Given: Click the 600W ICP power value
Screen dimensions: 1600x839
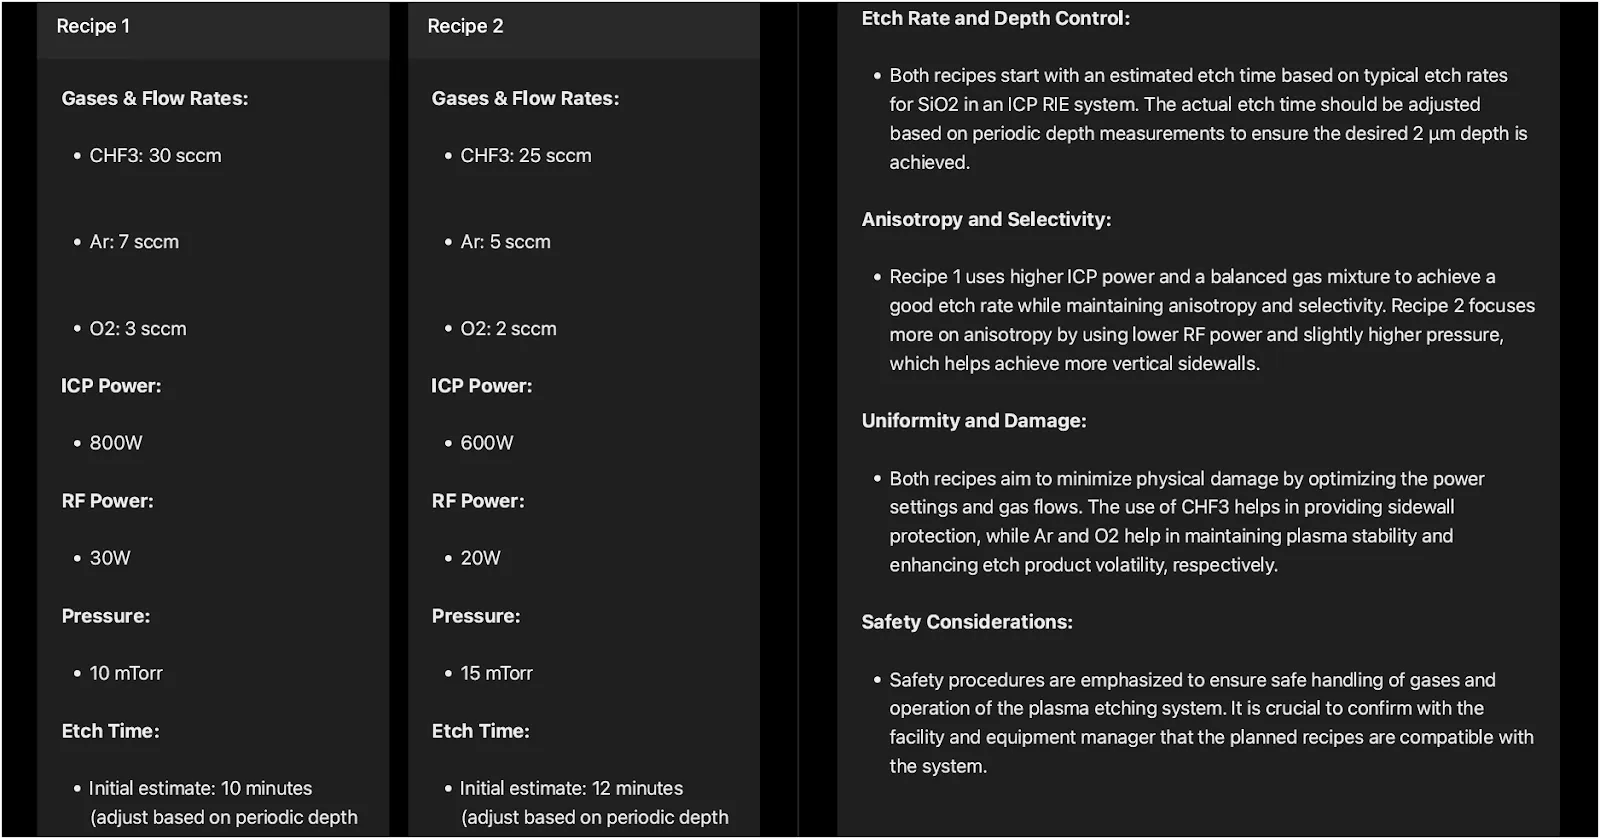Looking at the screenshot, I should coord(487,443).
